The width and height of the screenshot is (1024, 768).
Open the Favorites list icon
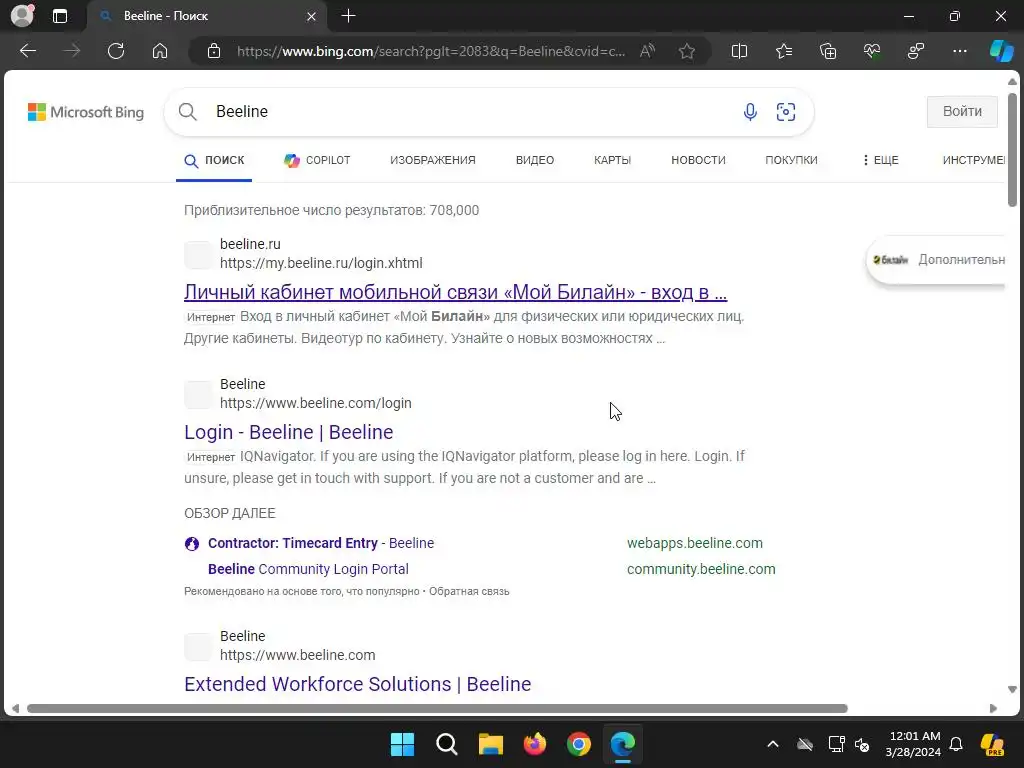click(x=784, y=51)
